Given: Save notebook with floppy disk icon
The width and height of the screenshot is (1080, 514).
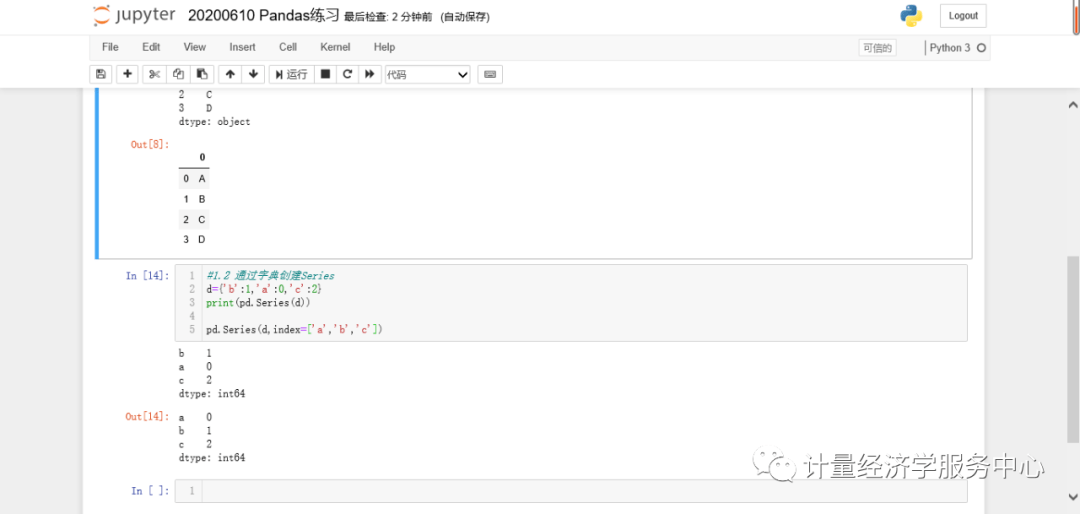Looking at the screenshot, I should (101, 74).
